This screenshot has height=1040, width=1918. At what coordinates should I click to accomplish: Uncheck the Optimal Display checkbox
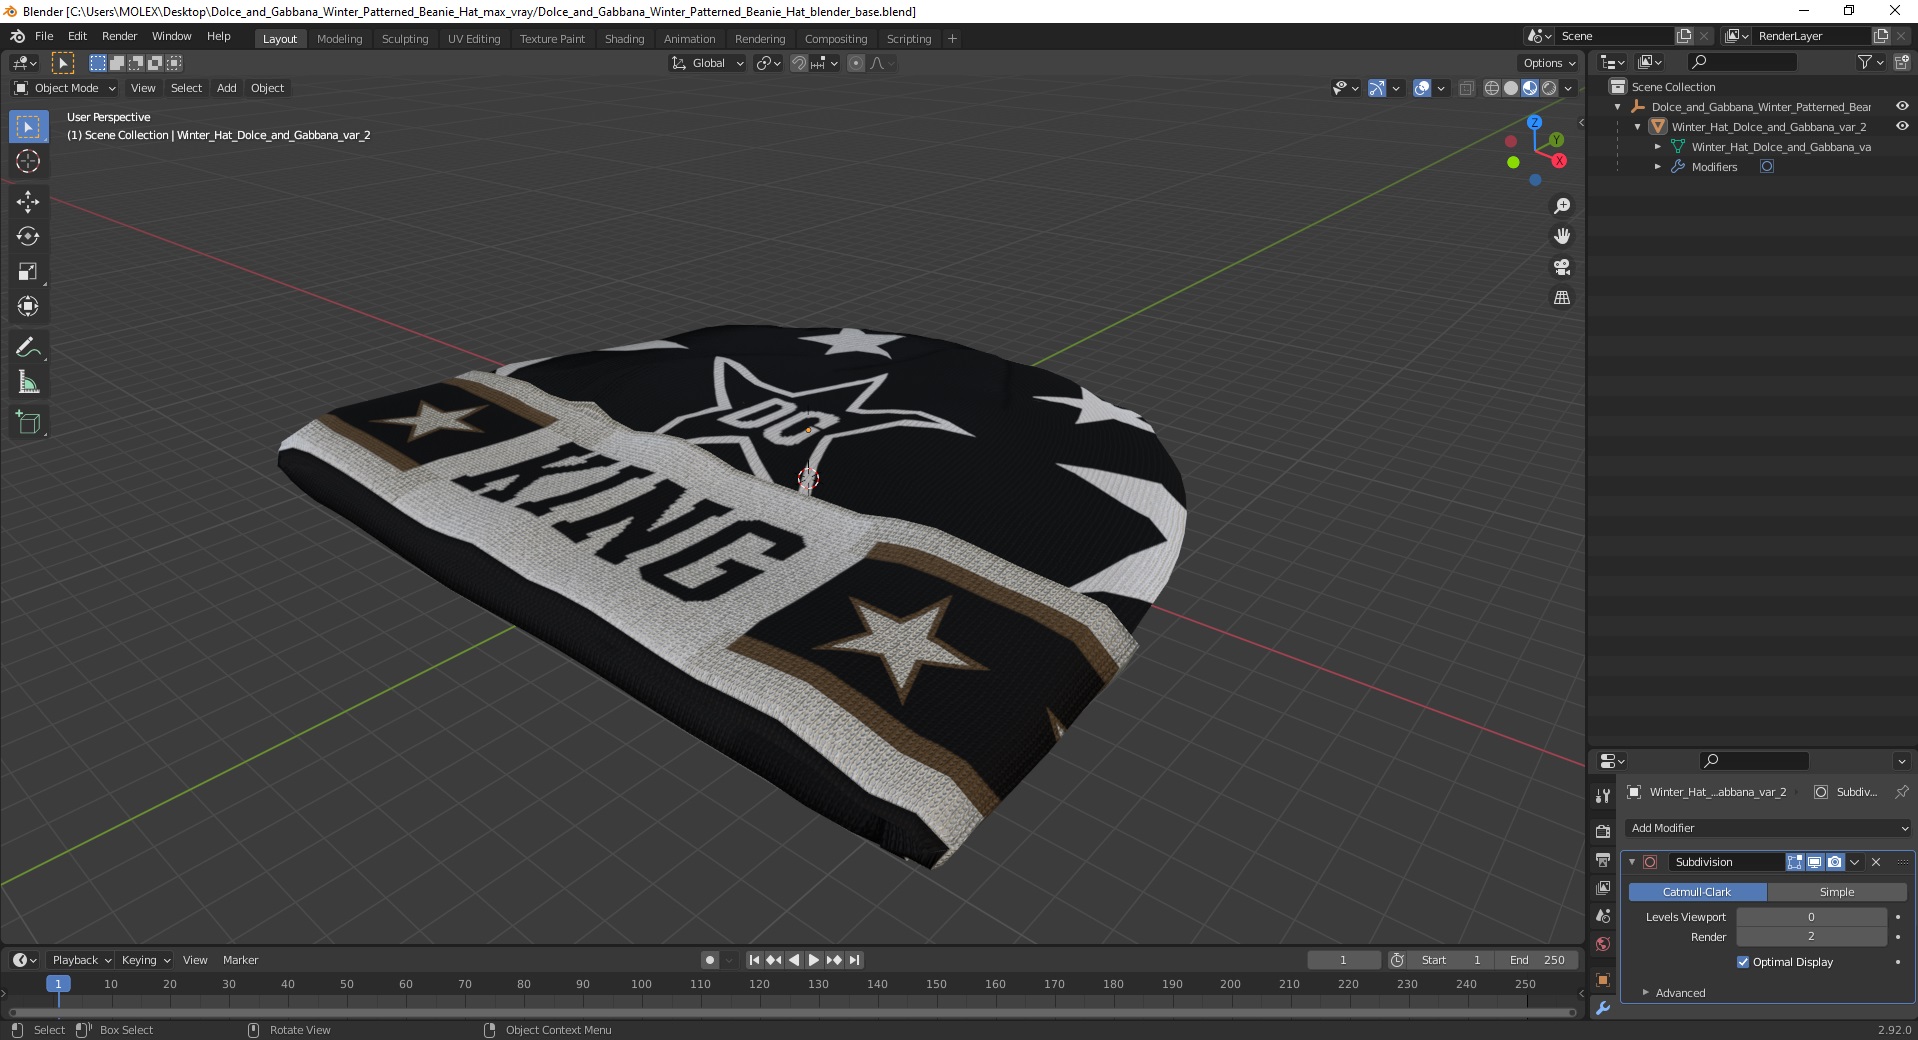pyautogui.click(x=1743, y=962)
